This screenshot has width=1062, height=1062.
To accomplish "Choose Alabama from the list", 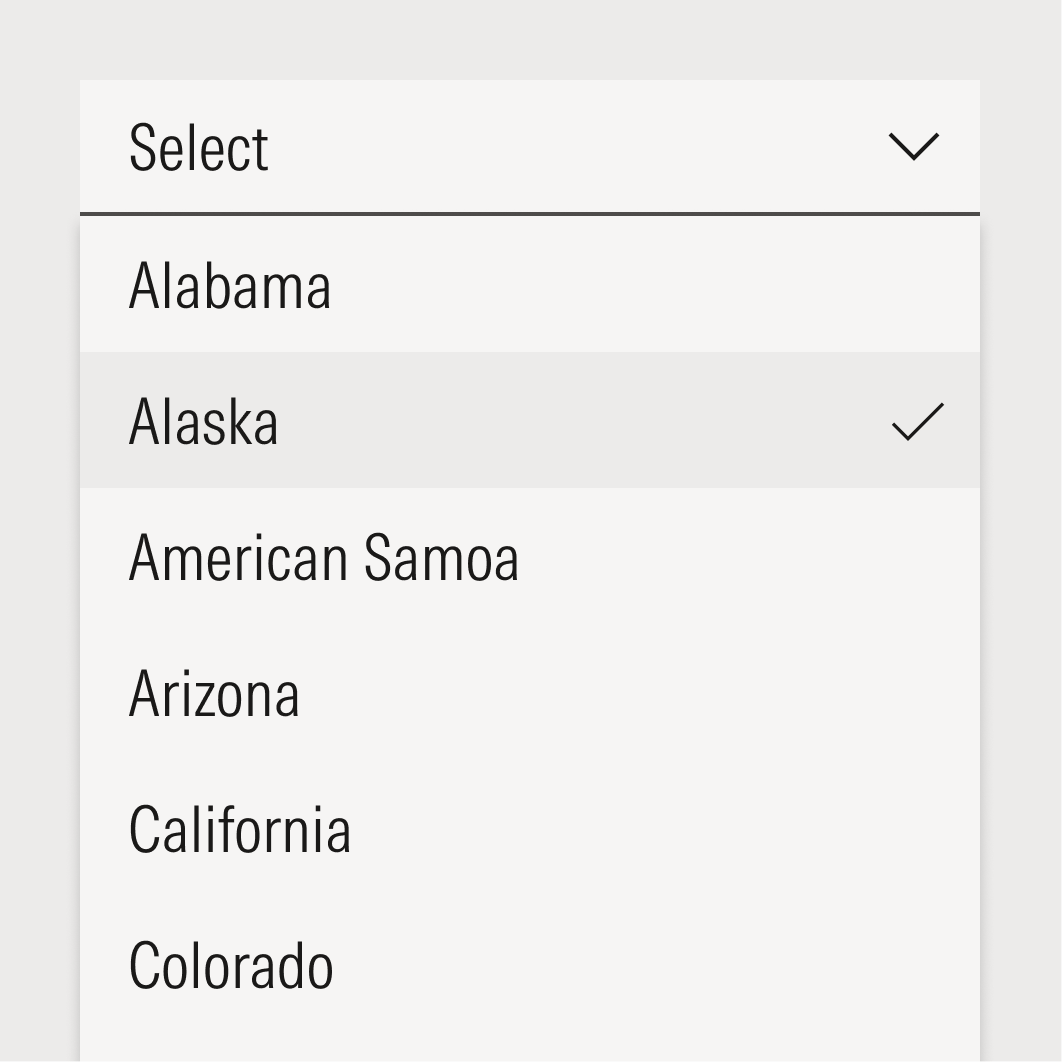I will [x=529, y=286].
